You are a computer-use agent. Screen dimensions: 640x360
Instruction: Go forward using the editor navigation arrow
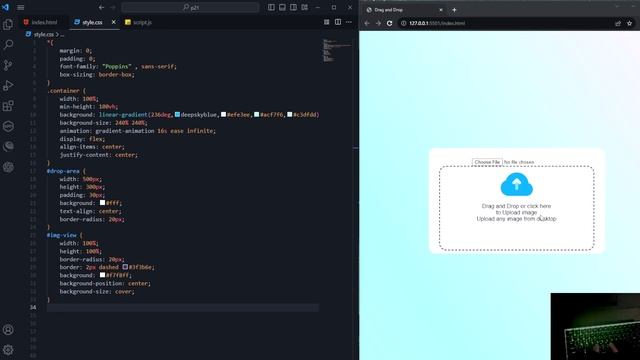tap(113, 7)
